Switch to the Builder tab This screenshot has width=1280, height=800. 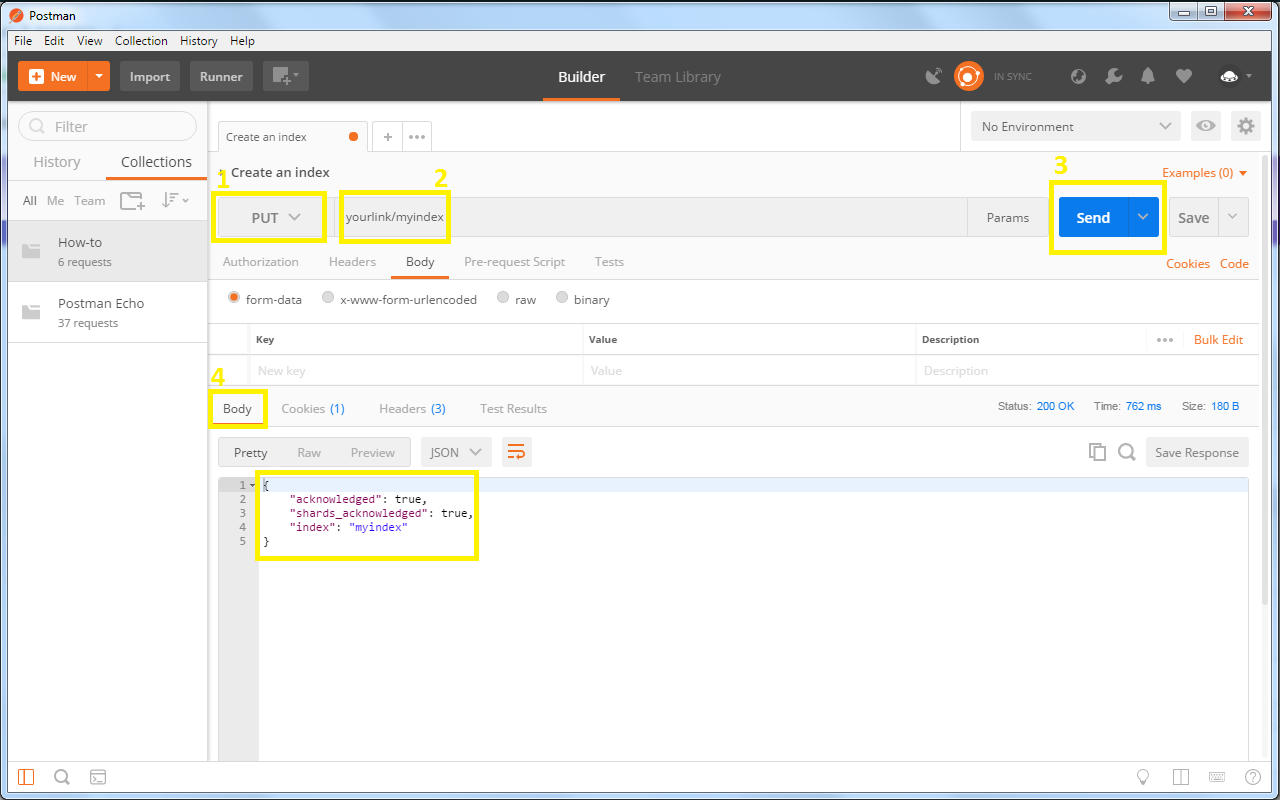(581, 77)
